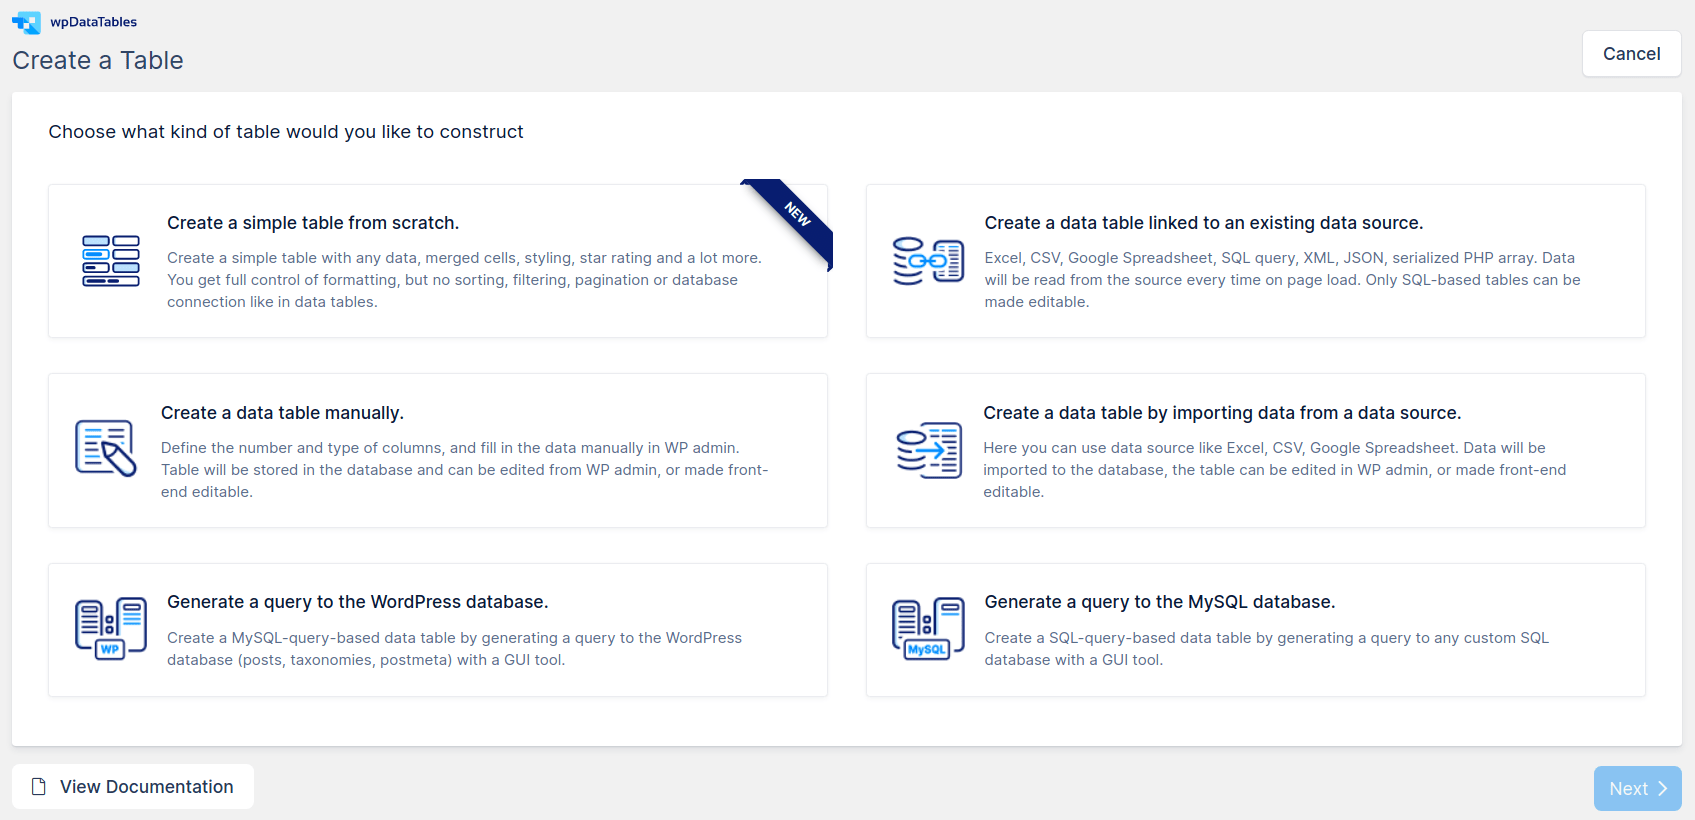Choose 'Generate a query to the WordPress database'
Viewport: 1695px width, 820px height.
coord(358,602)
